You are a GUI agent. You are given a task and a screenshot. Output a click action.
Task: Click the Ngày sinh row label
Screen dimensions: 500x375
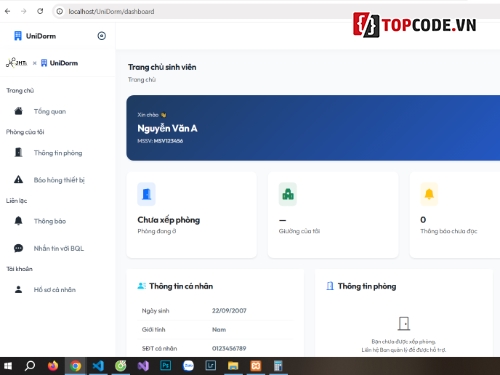155,311
